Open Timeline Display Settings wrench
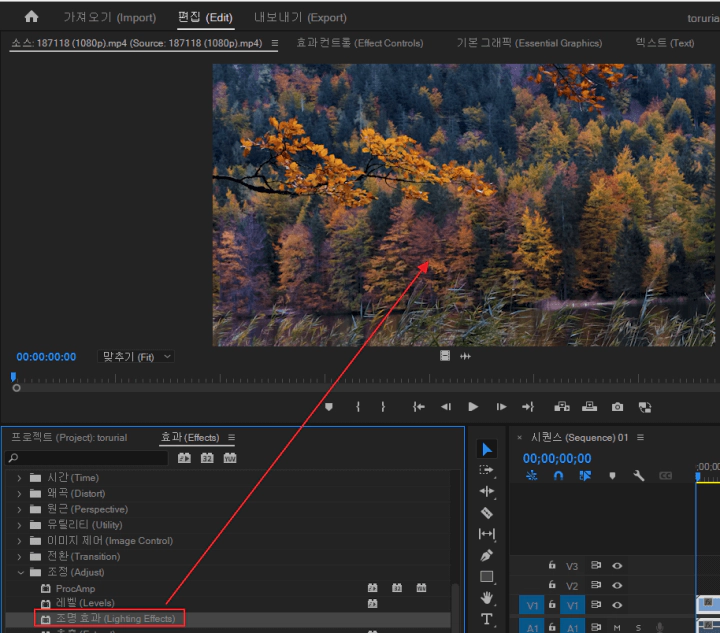Viewport: 720px width, 633px height. pos(639,476)
